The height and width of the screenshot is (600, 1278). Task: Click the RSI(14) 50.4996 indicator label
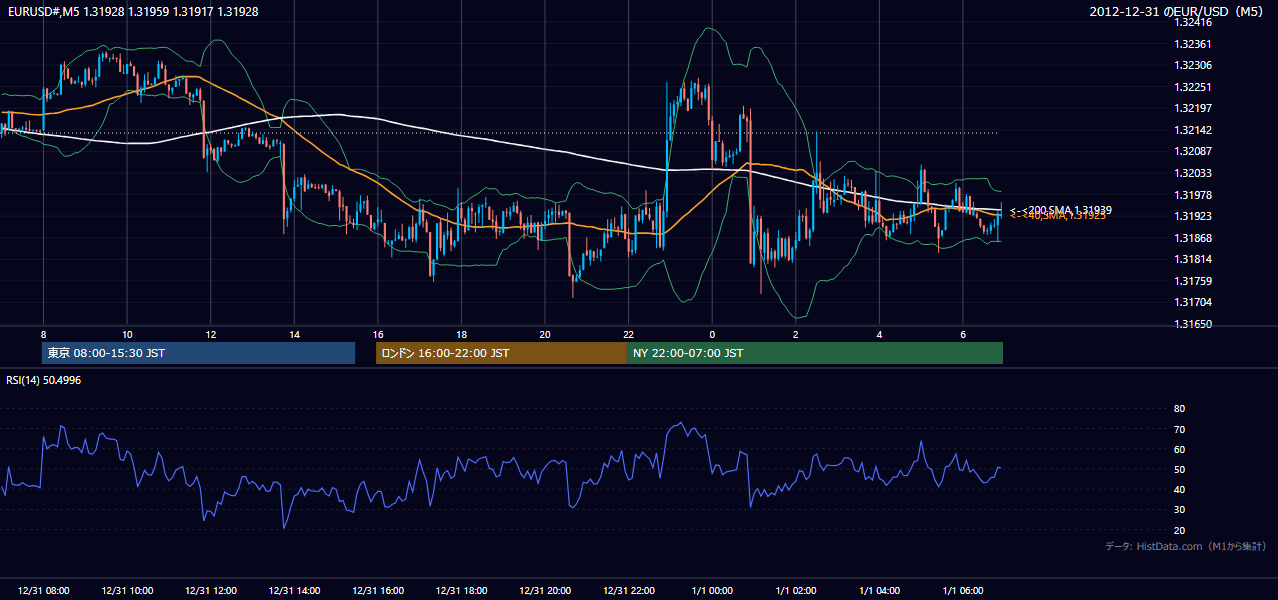click(44, 380)
